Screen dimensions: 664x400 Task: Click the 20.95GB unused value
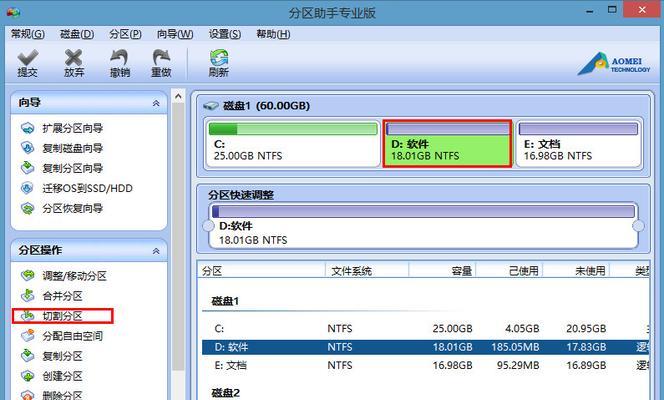coord(586,328)
